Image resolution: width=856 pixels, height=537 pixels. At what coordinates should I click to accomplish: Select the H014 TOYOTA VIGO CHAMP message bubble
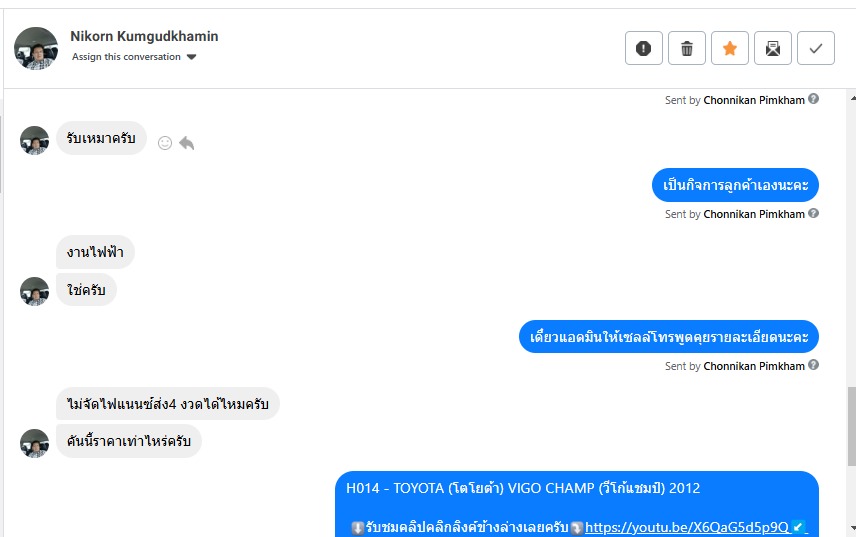pyautogui.click(x=577, y=504)
